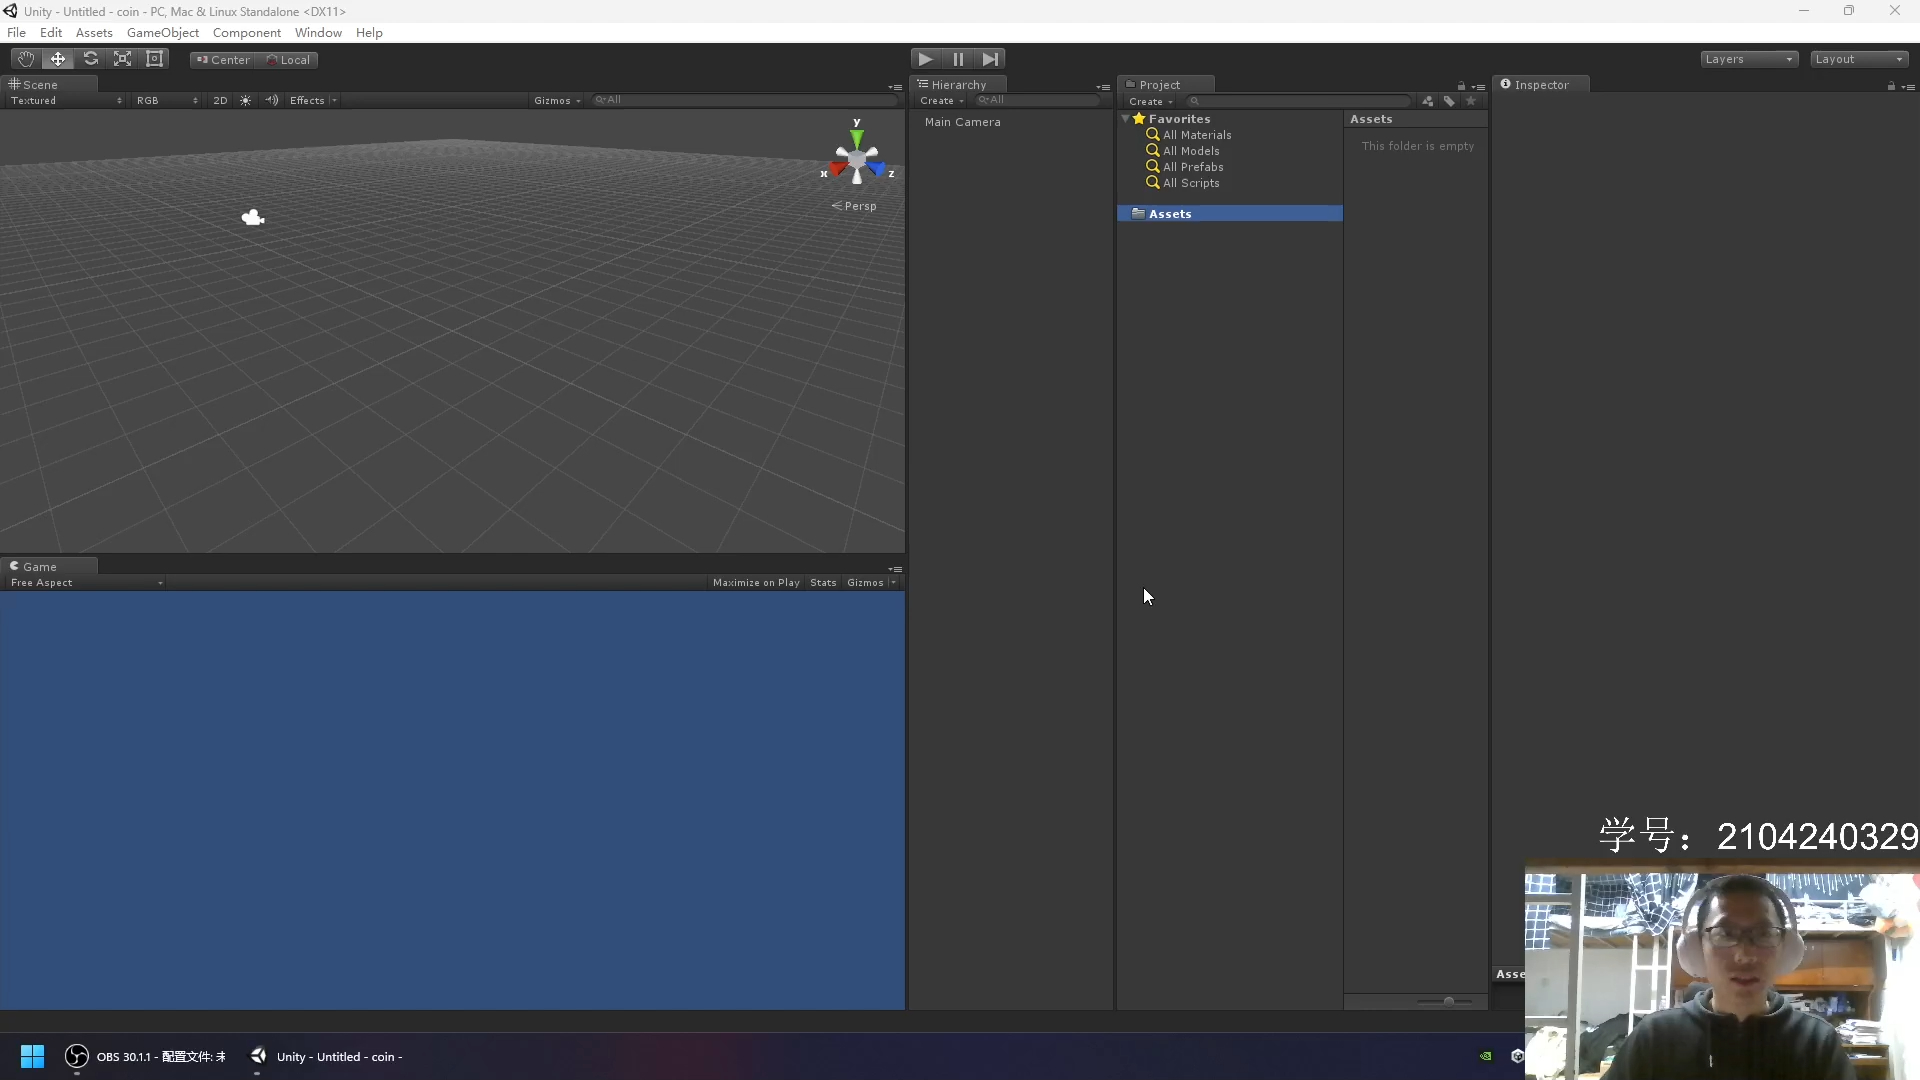This screenshot has height=1080, width=1920.
Task: Select the Hand tool
Action: tap(26, 59)
